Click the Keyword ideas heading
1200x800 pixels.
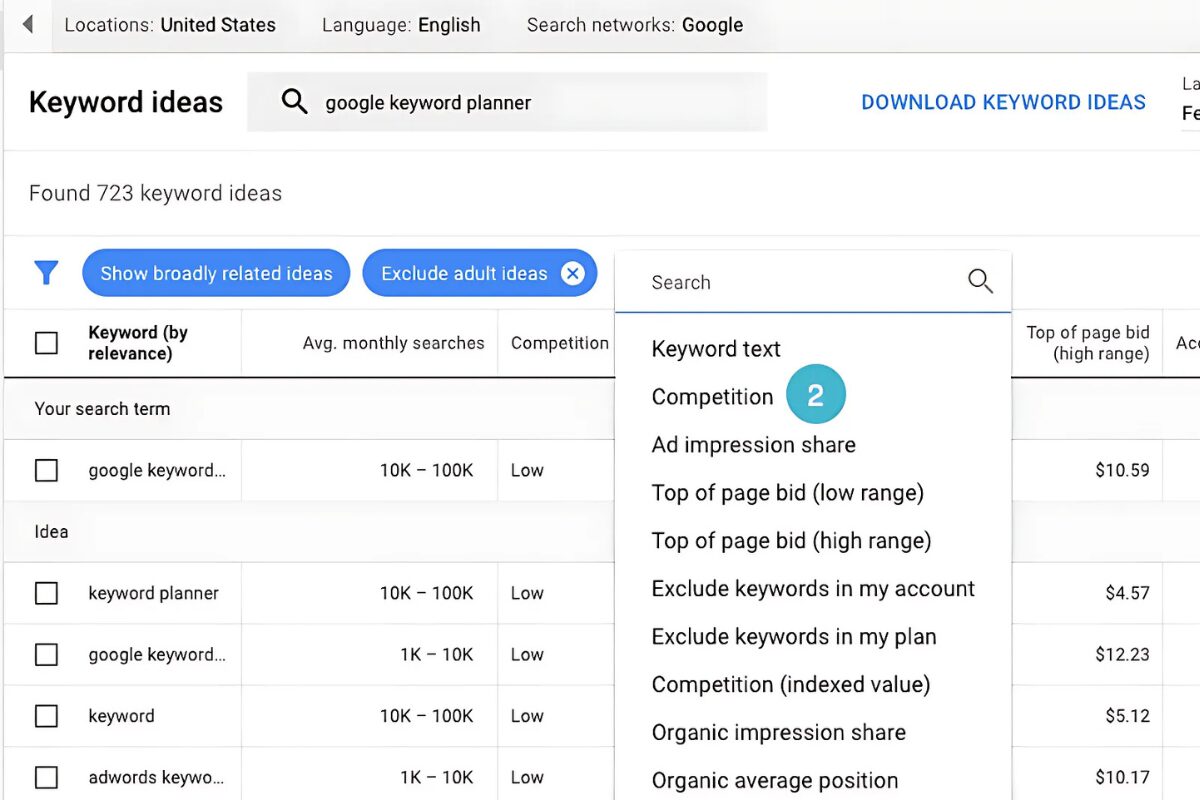tap(126, 102)
